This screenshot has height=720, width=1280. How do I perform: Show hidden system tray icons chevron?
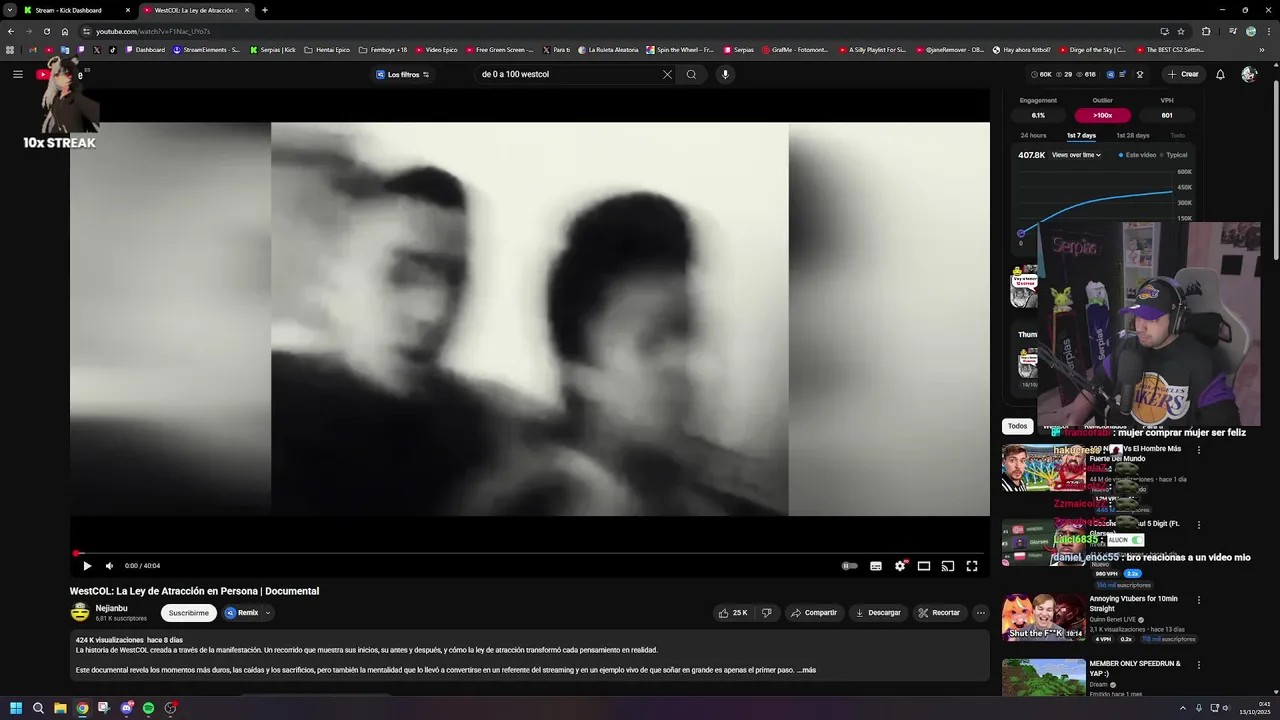point(1183,708)
